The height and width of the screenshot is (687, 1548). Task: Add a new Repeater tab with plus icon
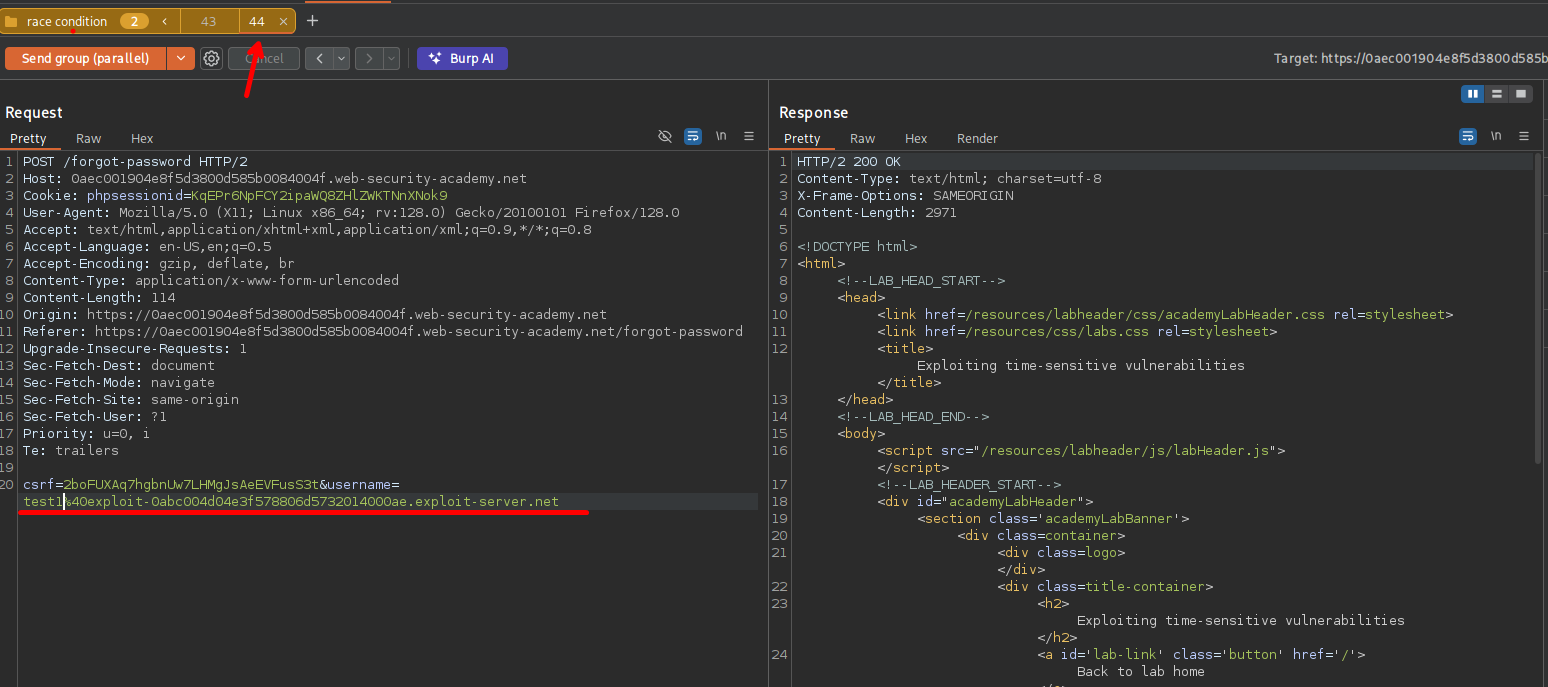coord(312,21)
